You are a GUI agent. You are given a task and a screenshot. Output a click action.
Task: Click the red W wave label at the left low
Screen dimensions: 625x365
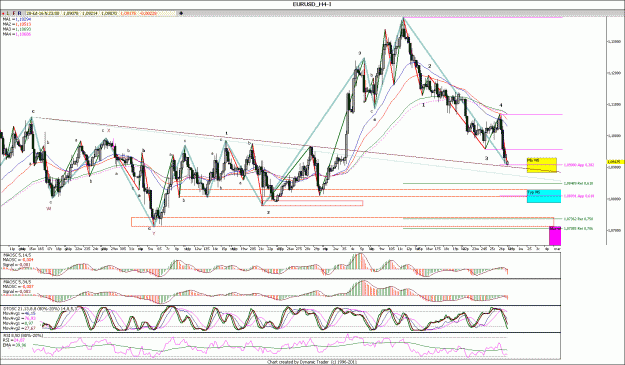49,208
